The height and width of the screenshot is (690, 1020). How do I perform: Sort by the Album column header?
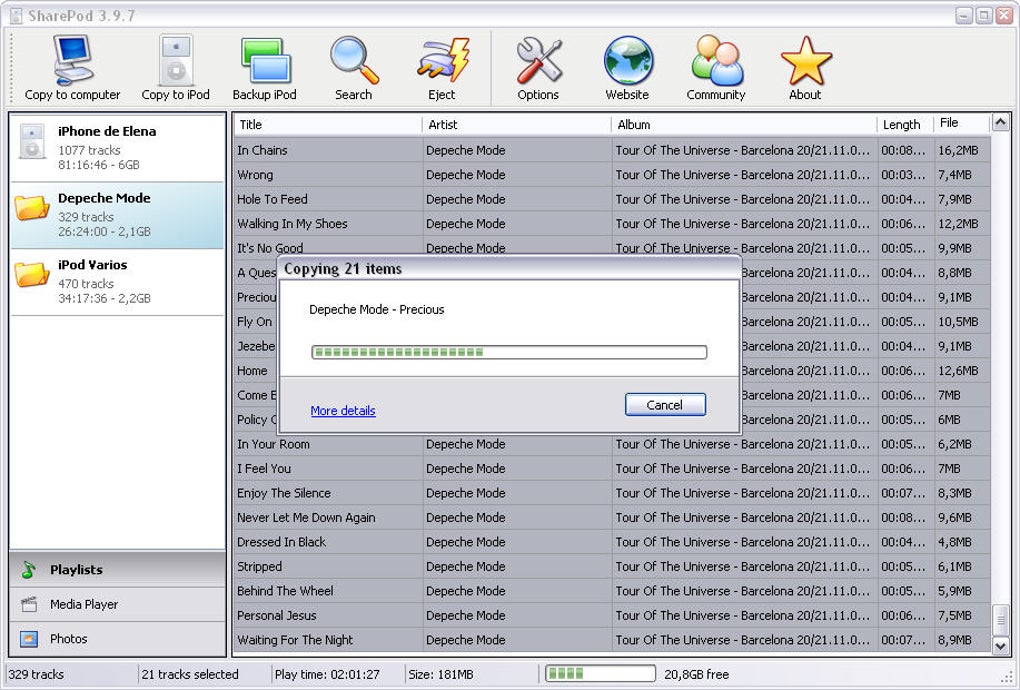(744, 124)
